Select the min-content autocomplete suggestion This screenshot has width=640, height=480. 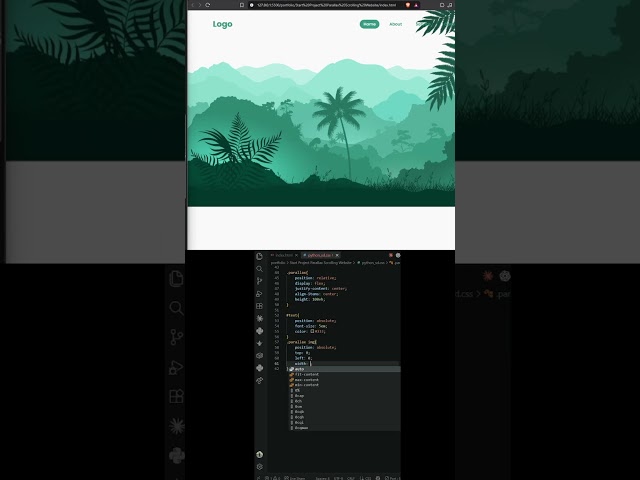[344, 385]
